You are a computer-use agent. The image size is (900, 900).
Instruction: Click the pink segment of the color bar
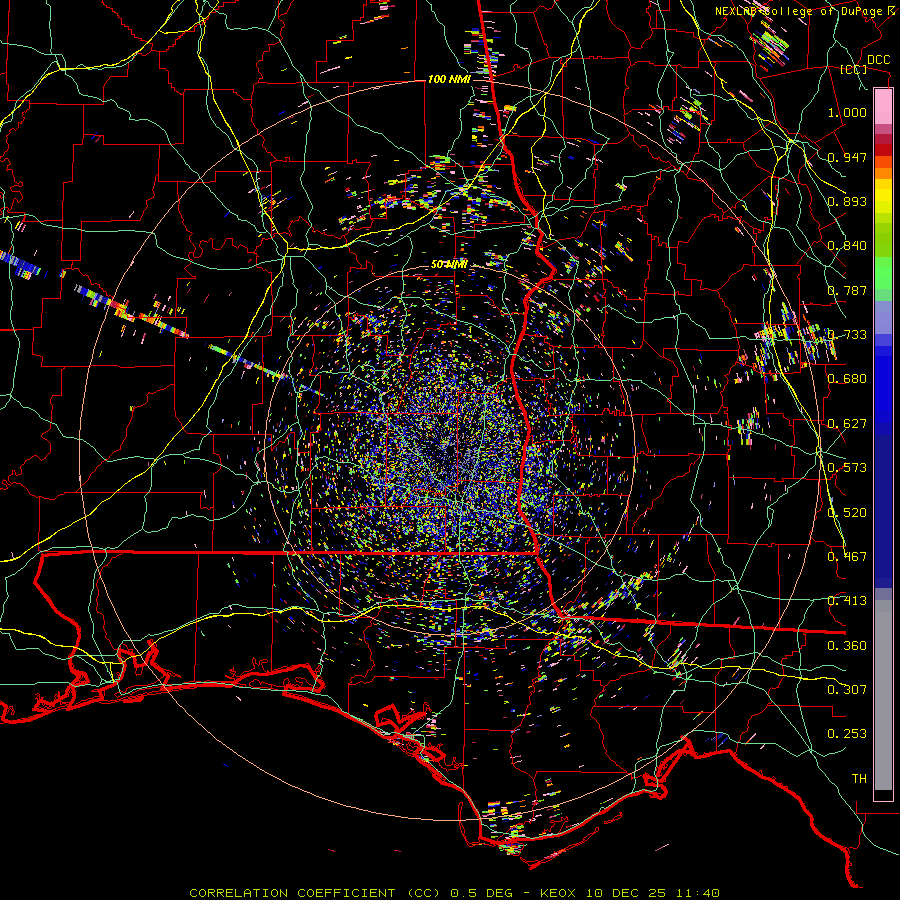click(883, 107)
